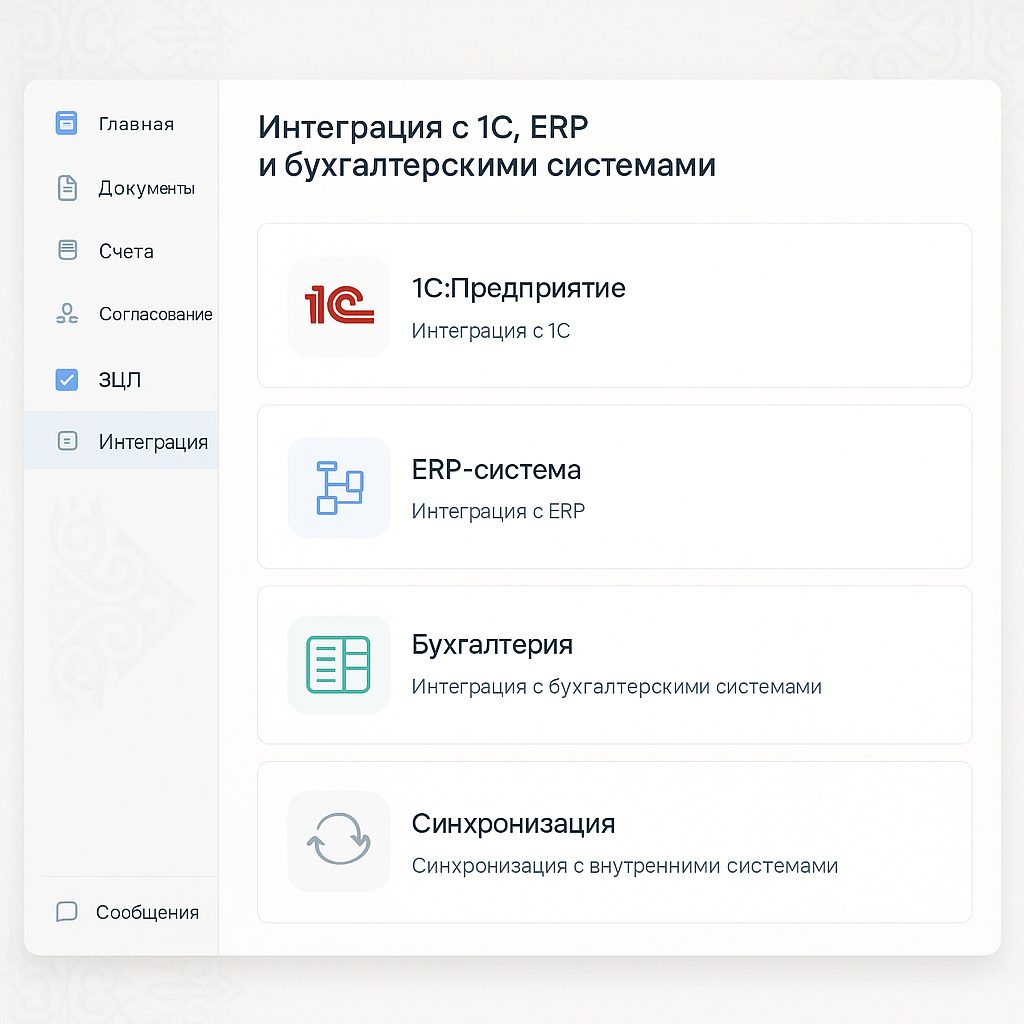Screen dimensions: 1024x1024
Task: Click the ЗЦЛ checkmark icon
Action: pos(67,379)
